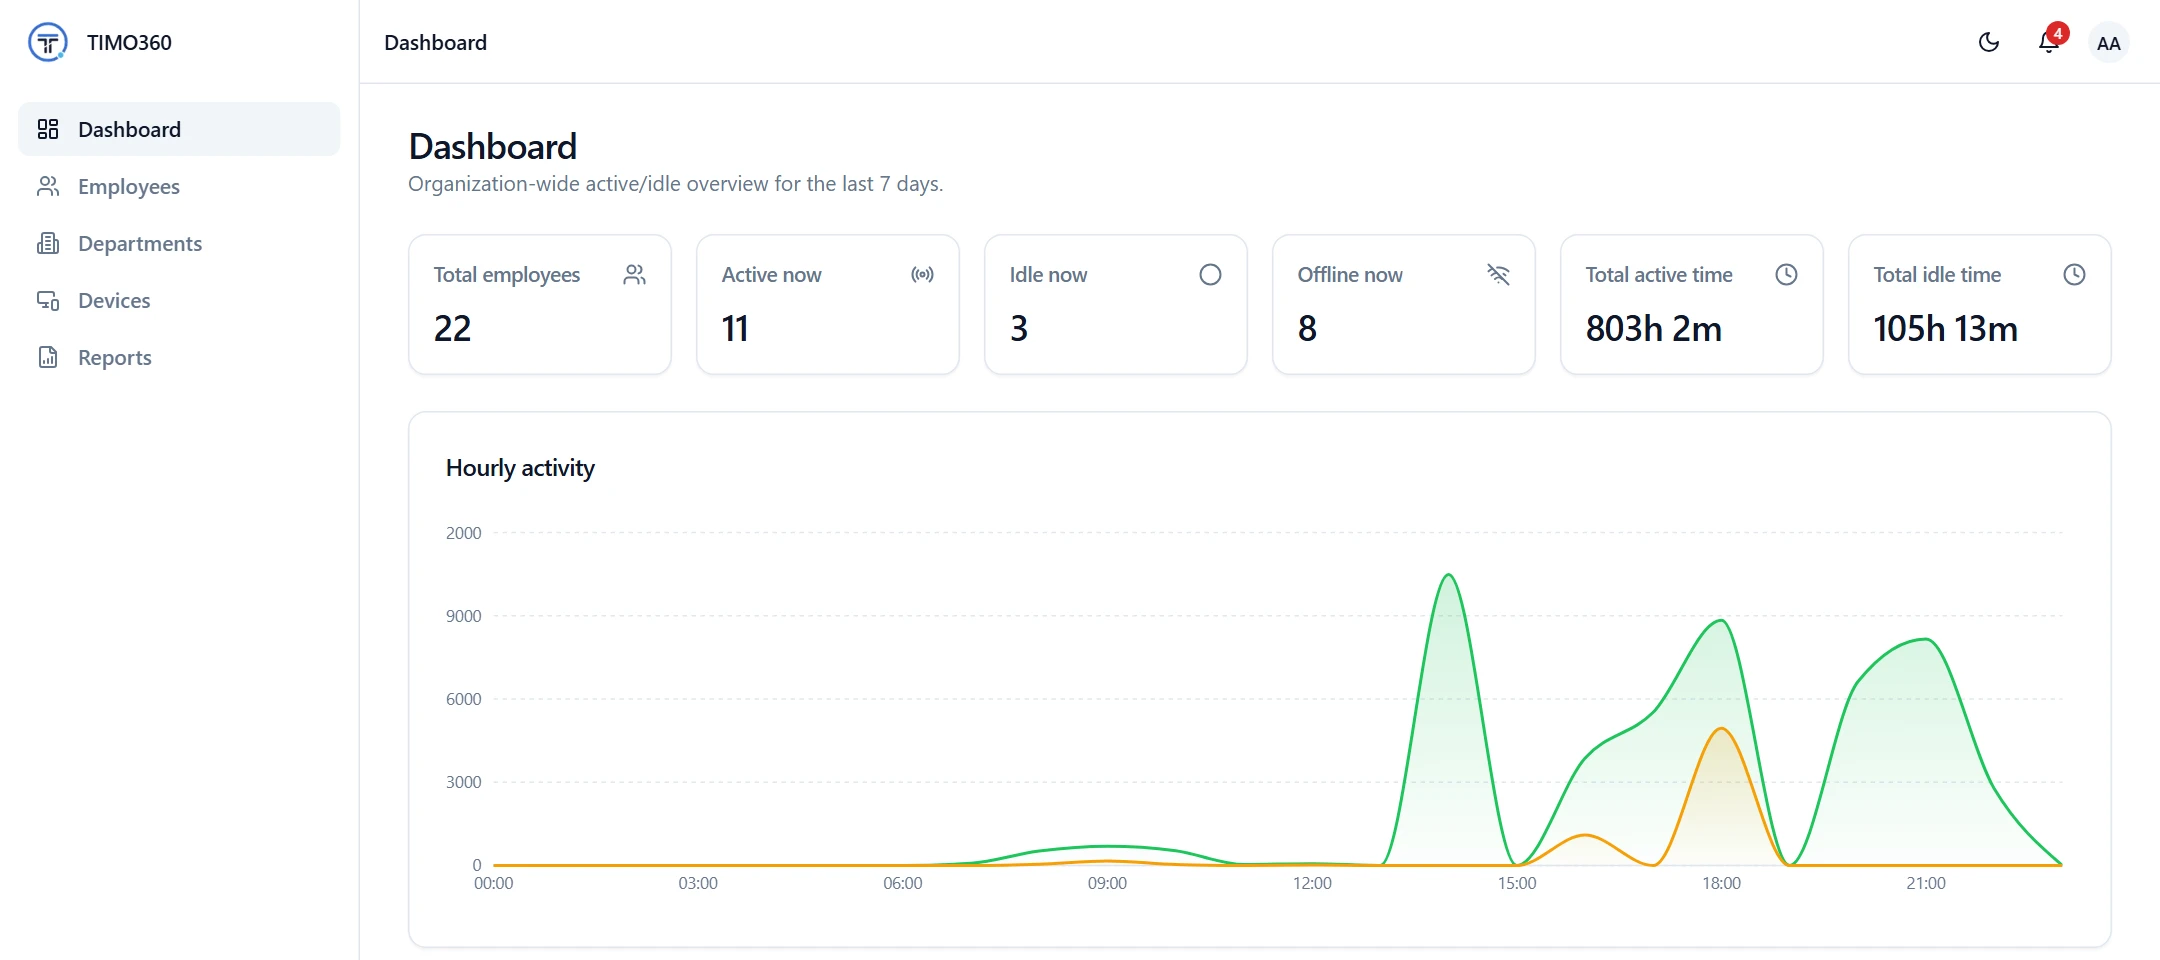Click the 18:00 x-axis label
This screenshot has height=960, width=2160.
[x=1722, y=883]
